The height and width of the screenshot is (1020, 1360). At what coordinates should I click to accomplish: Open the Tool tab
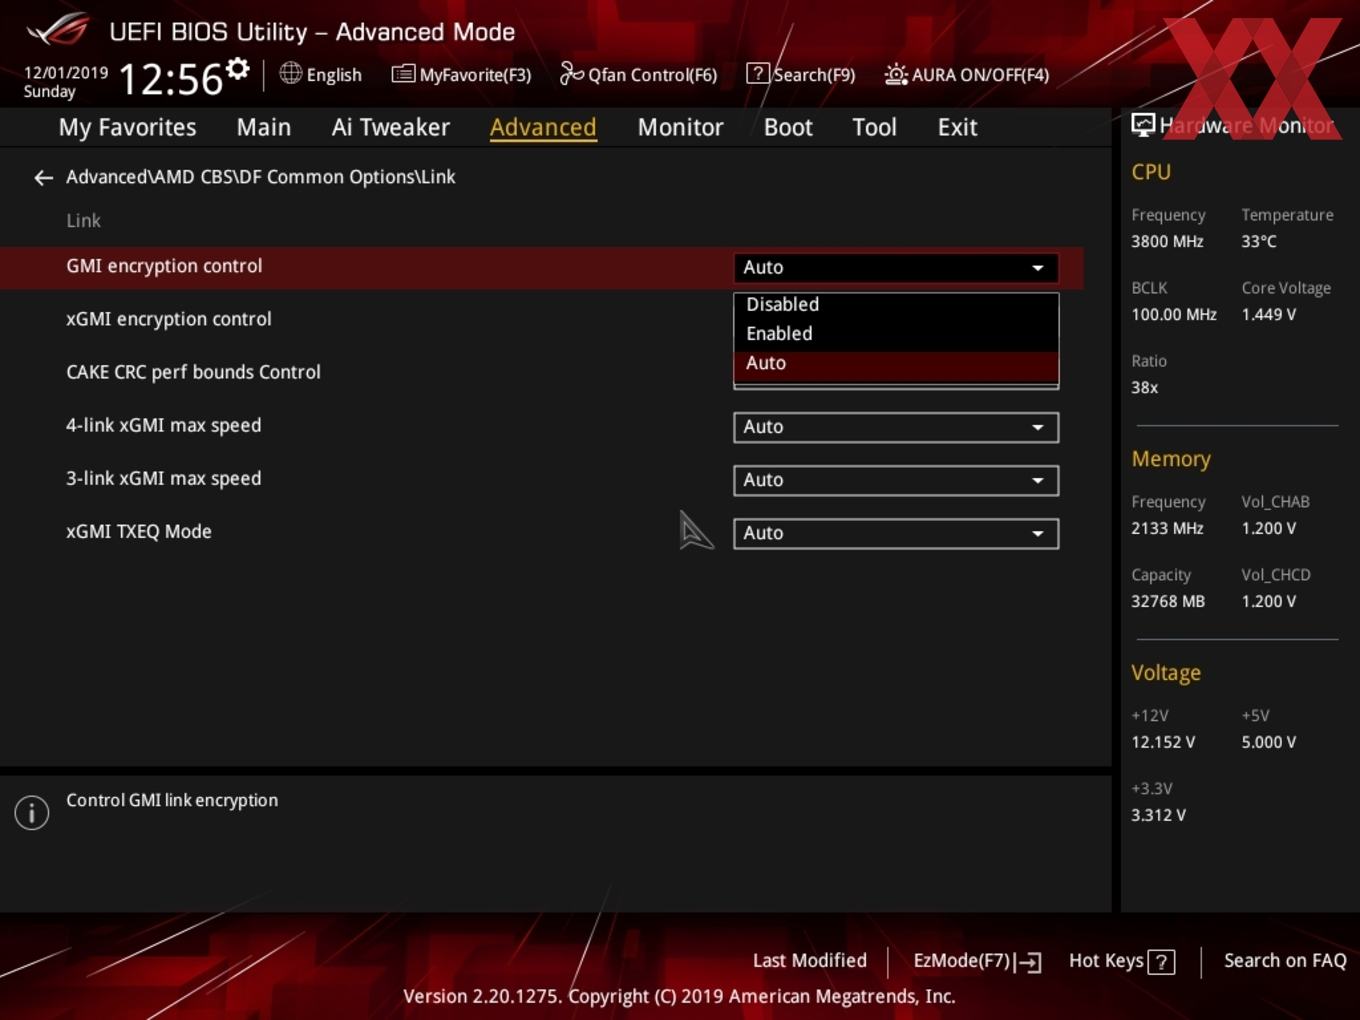point(874,127)
